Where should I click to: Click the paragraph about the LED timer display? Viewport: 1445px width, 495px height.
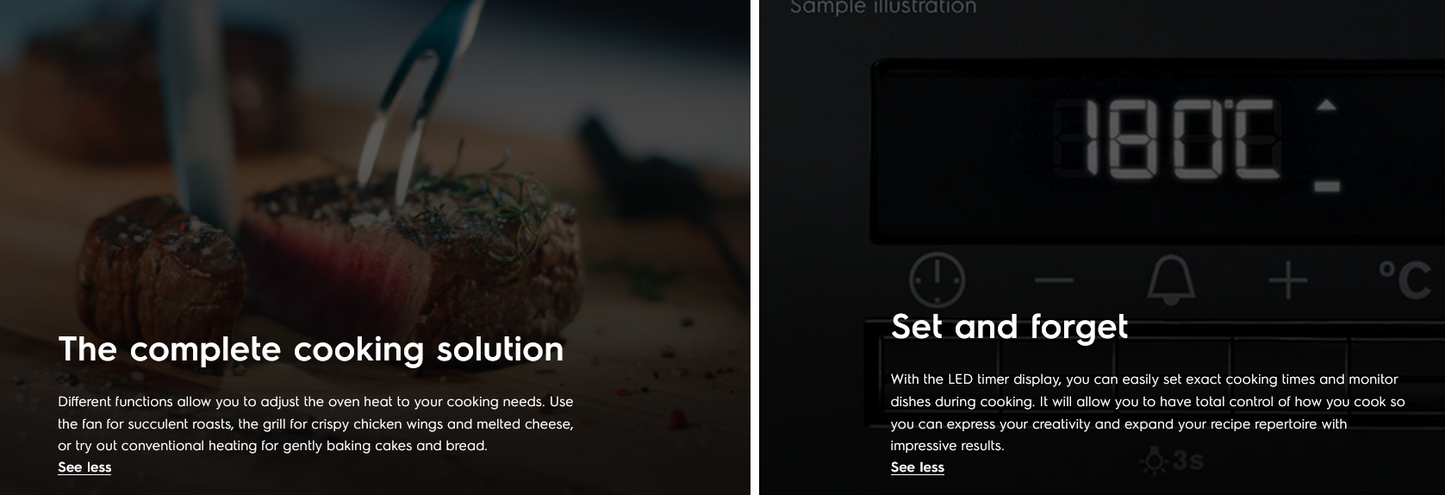click(x=1148, y=412)
